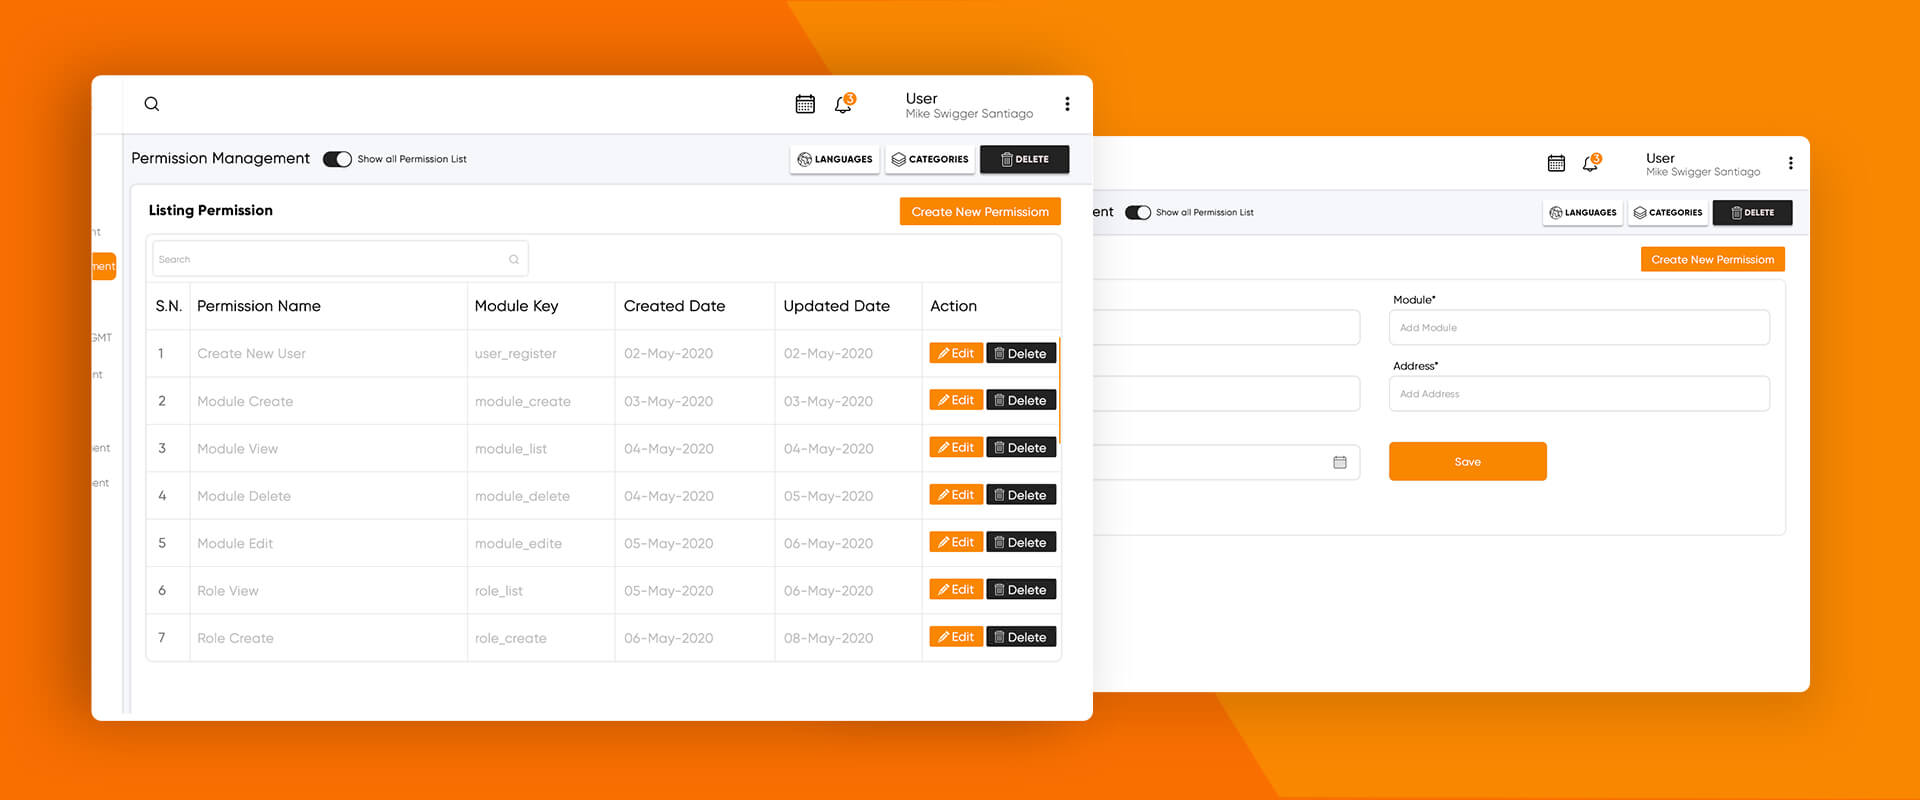Click the black Delete toolbar button, left panel

[1024, 159]
